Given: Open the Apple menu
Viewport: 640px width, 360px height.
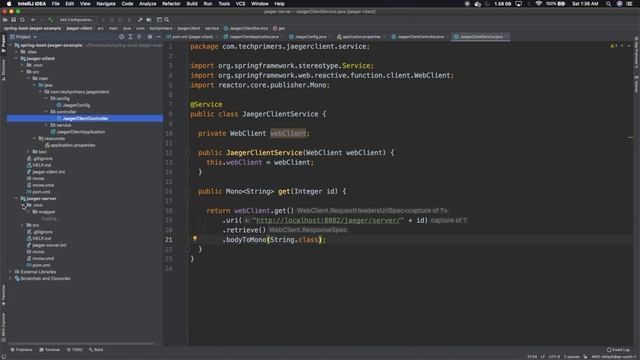Looking at the screenshot, I should pyautogui.click(x=9, y=4).
